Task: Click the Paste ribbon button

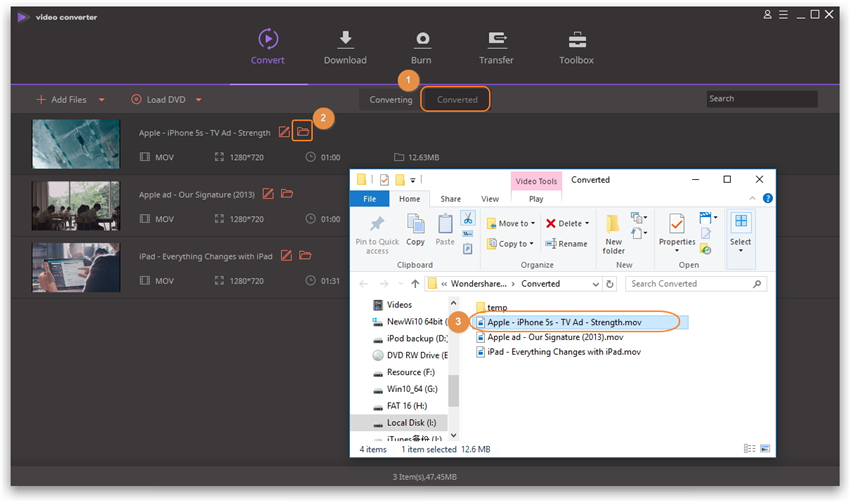Action: point(445,230)
